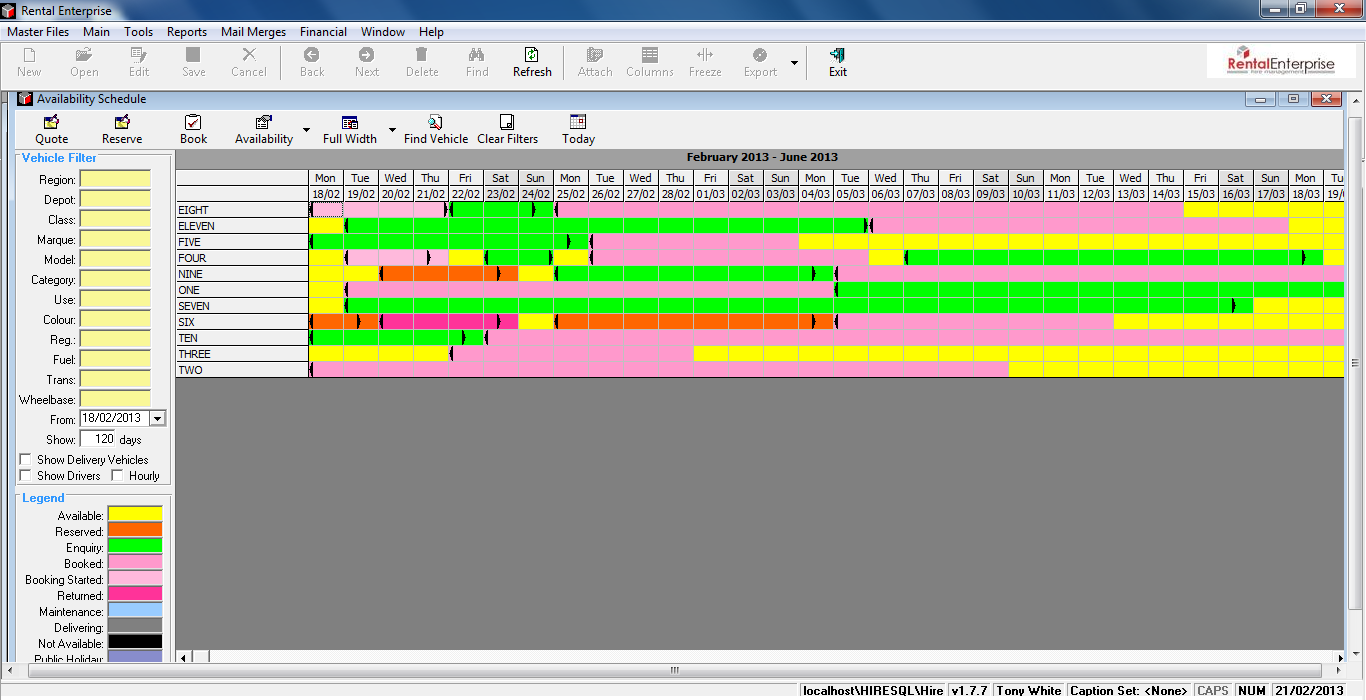Enable Show Delivery Vehicles checkbox
Viewport: 1366px width, 700px height.
pyautogui.click(x=25, y=460)
